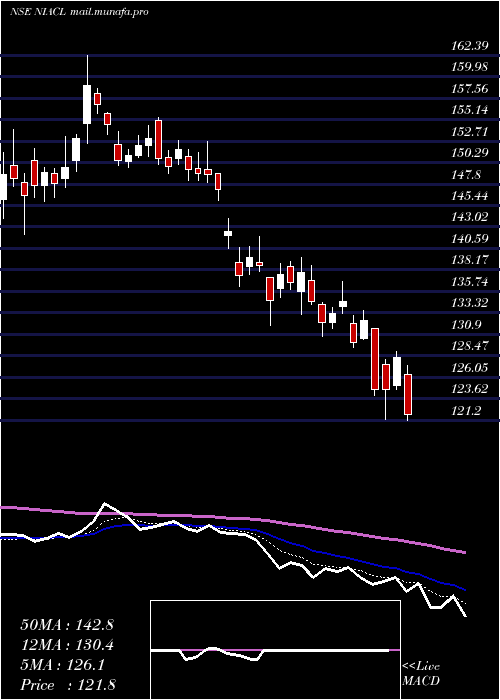
Task: Click the 162.39 price level label
Action: 470,46
